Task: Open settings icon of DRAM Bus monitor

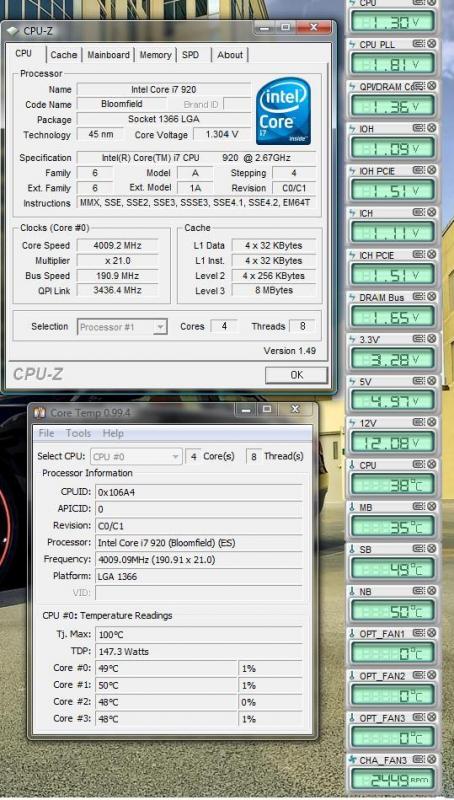Action: (419, 296)
